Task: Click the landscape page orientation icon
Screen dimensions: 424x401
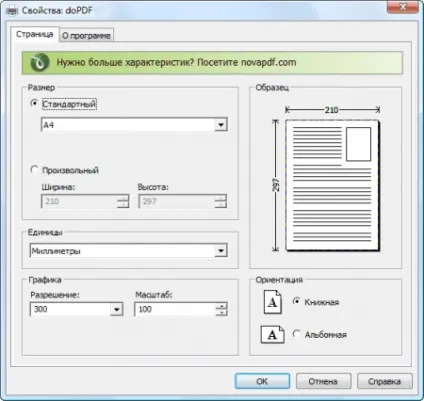Action: click(x=272, y=334)
